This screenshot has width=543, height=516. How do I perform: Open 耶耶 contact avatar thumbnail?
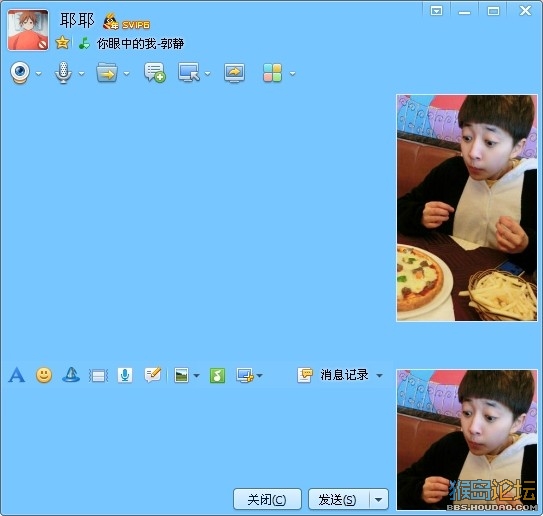28,30
